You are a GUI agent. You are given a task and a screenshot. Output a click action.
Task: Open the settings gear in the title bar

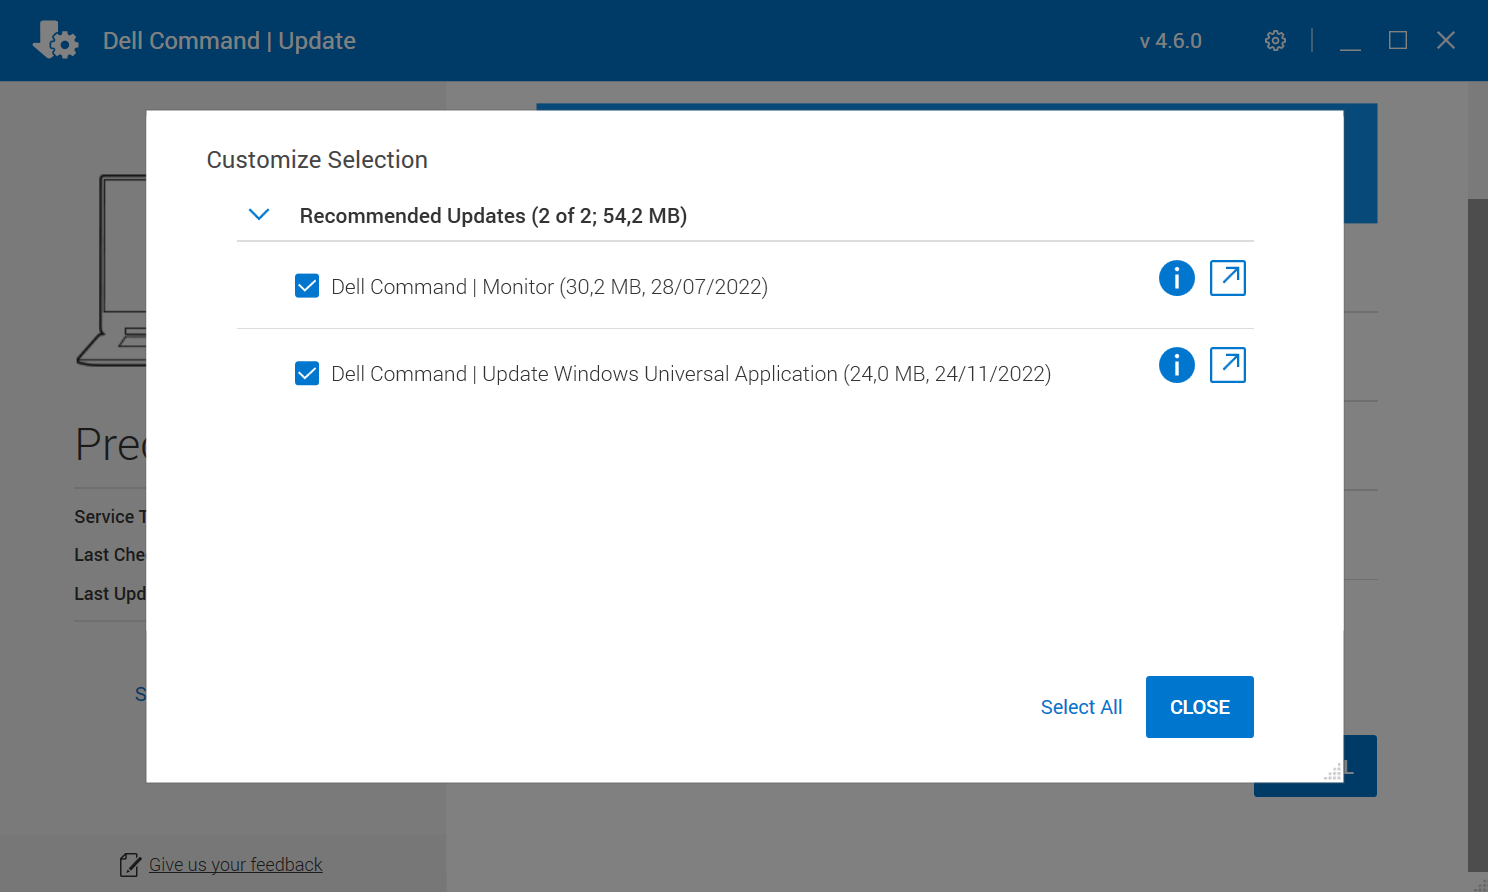pyautogui.click(x=1274, y=40)
